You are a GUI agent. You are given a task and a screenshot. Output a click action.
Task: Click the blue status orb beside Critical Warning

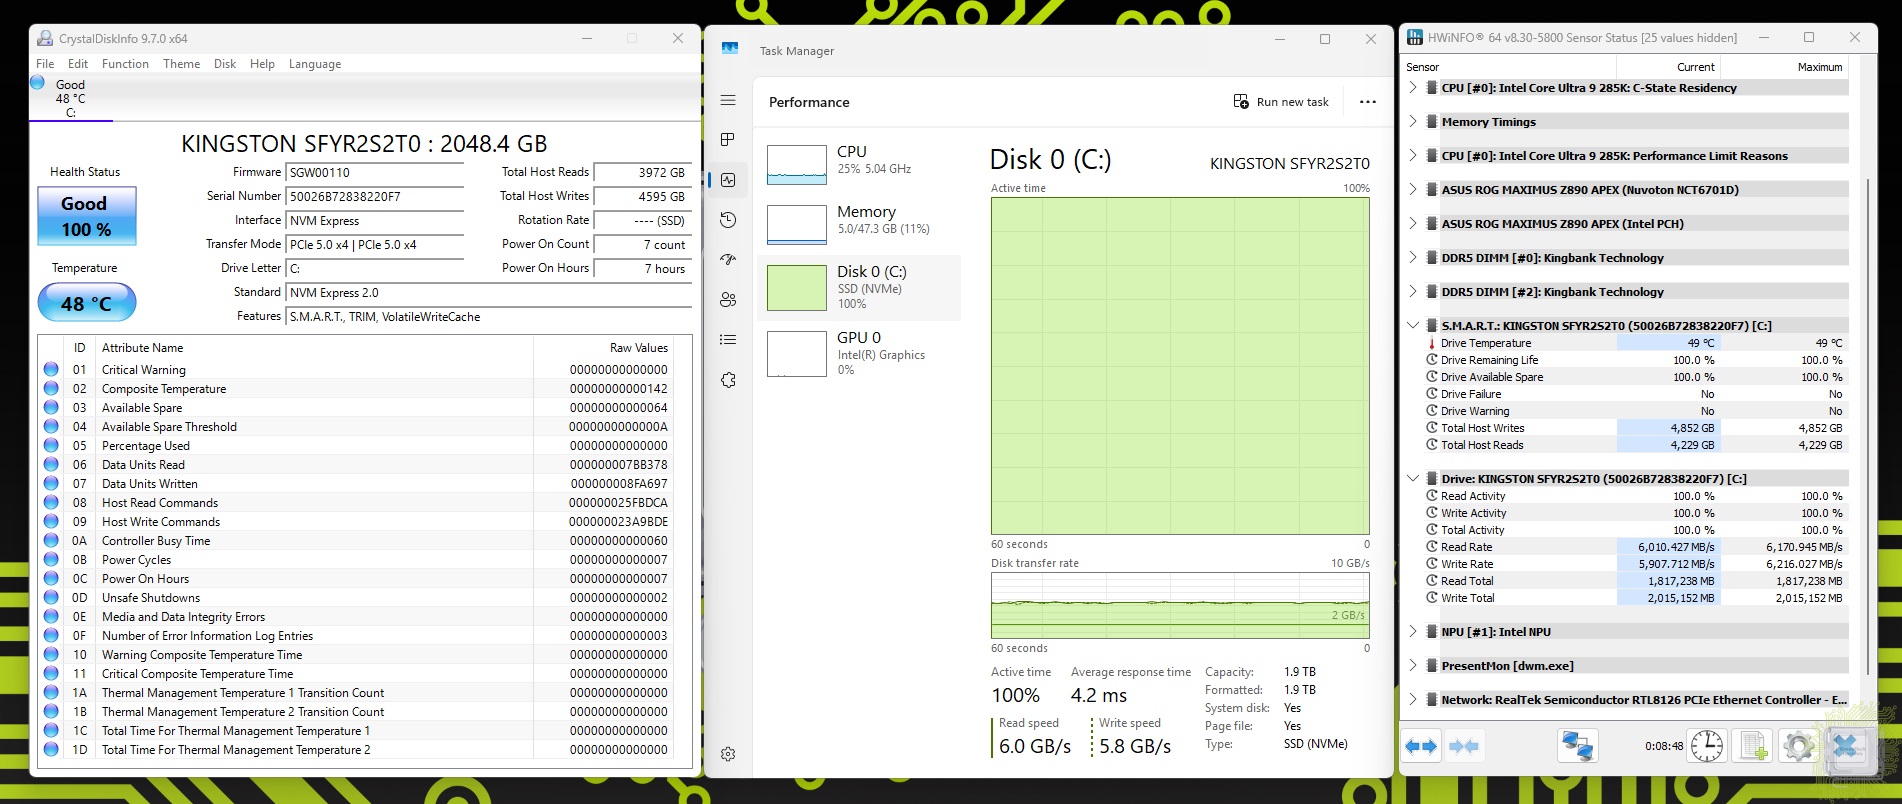51,370
